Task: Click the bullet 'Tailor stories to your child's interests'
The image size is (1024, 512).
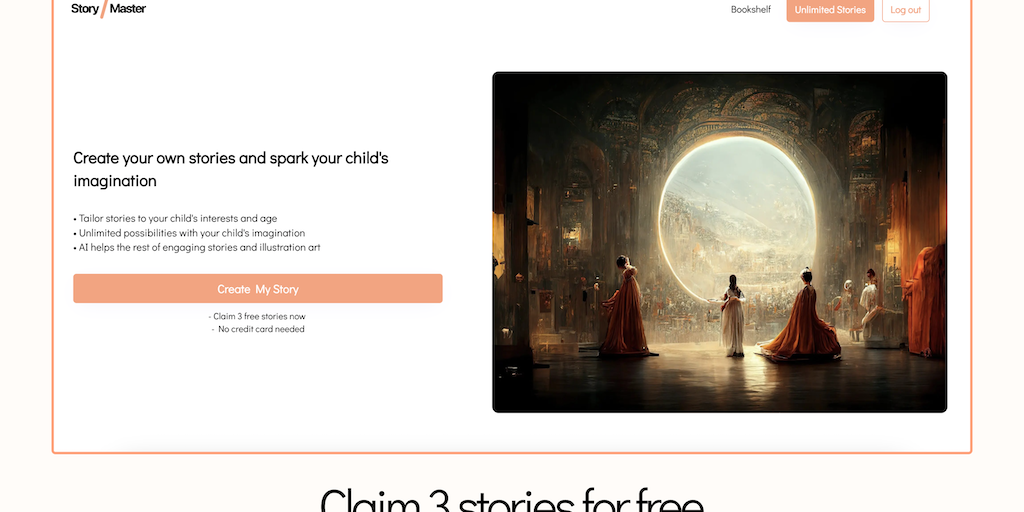Action: pyautogui.click(x=175, y=218)
